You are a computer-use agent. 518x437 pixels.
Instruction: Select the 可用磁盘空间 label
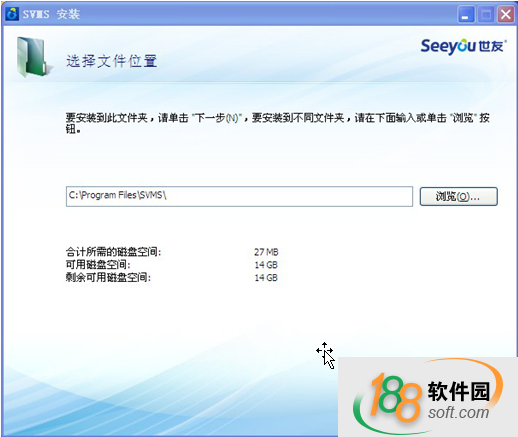[x=98, y=265]
